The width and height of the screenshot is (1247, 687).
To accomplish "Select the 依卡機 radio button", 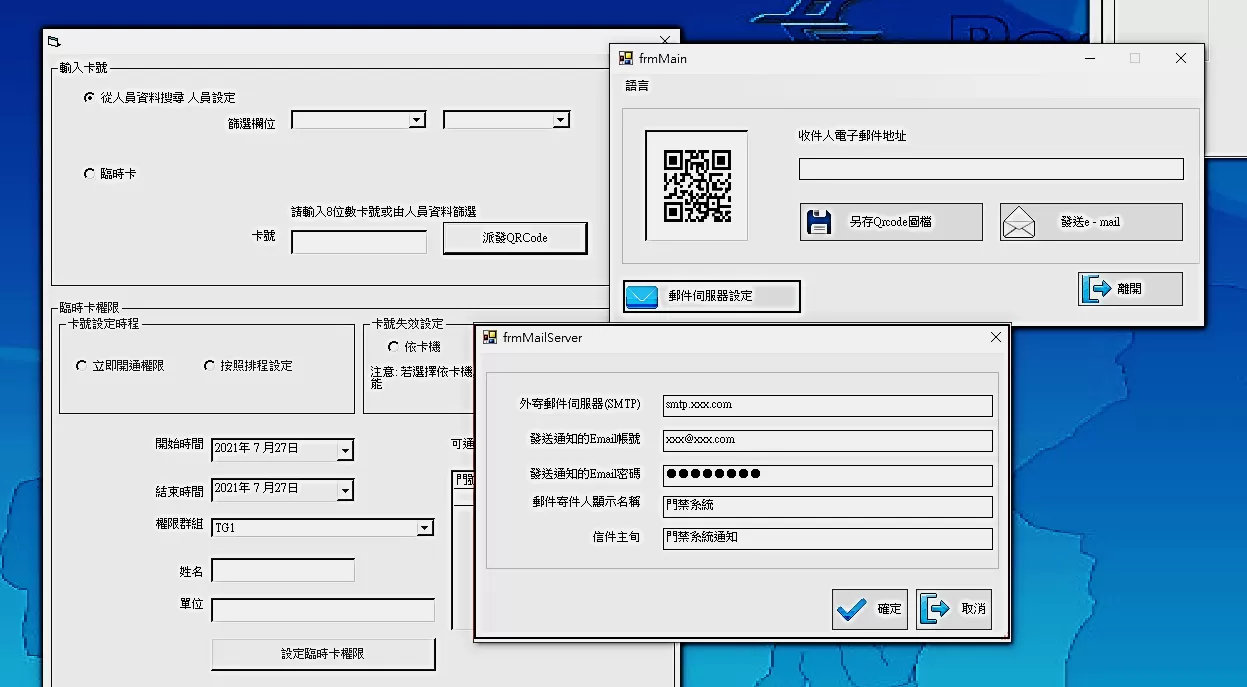I will 393,347.
